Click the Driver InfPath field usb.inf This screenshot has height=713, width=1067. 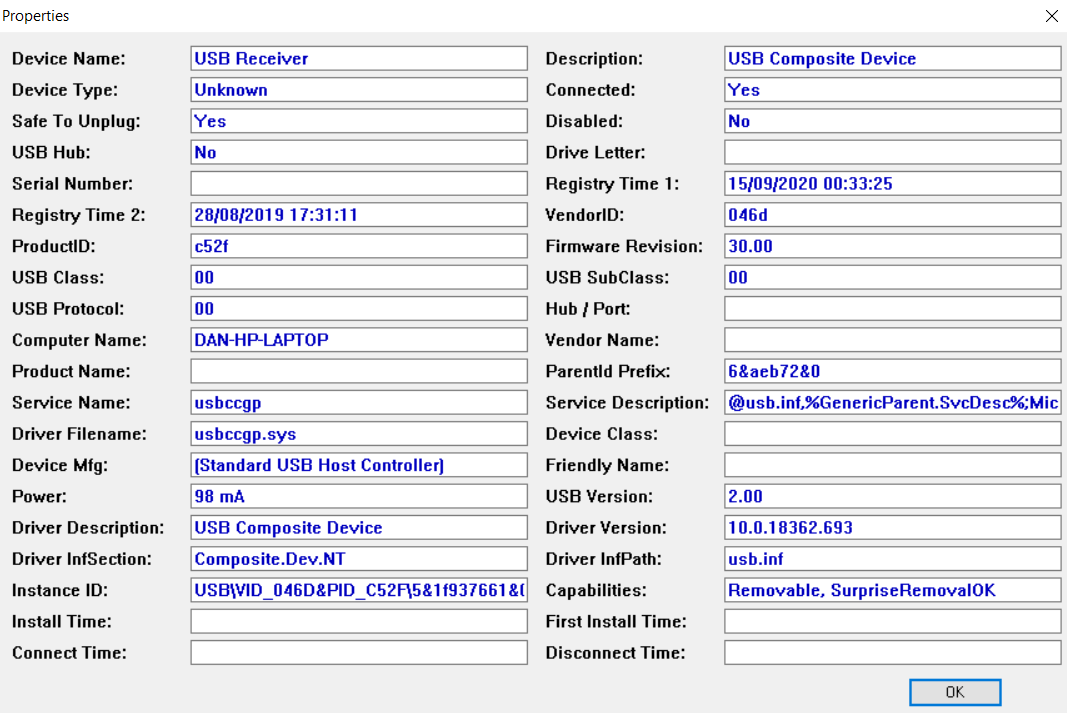[892, 559]
